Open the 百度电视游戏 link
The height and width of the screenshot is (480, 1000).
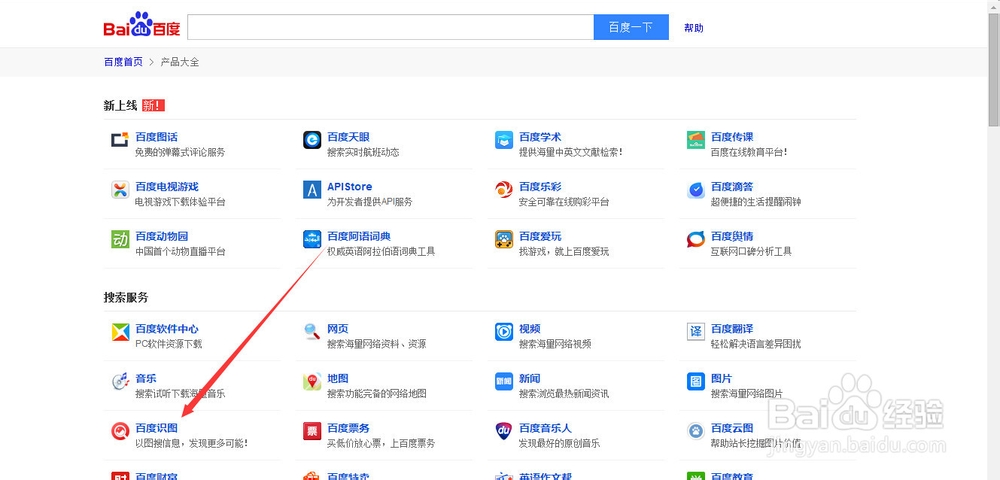[167, 187]
